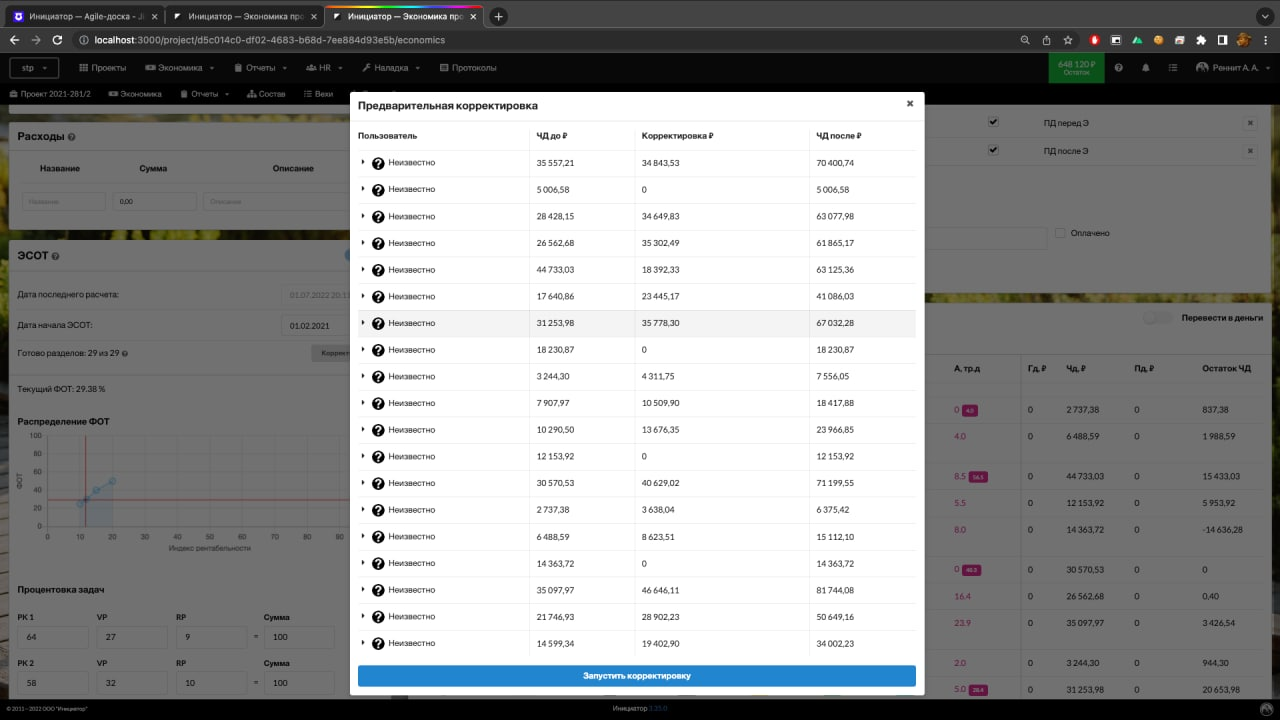Viewport: 1280px width, 720px height.
Task: Click the browser address bar URL
Action: 269,40
